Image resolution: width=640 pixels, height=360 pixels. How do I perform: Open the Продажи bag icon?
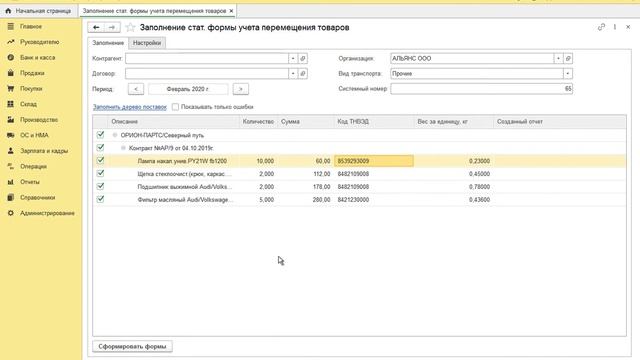[11, 73]
